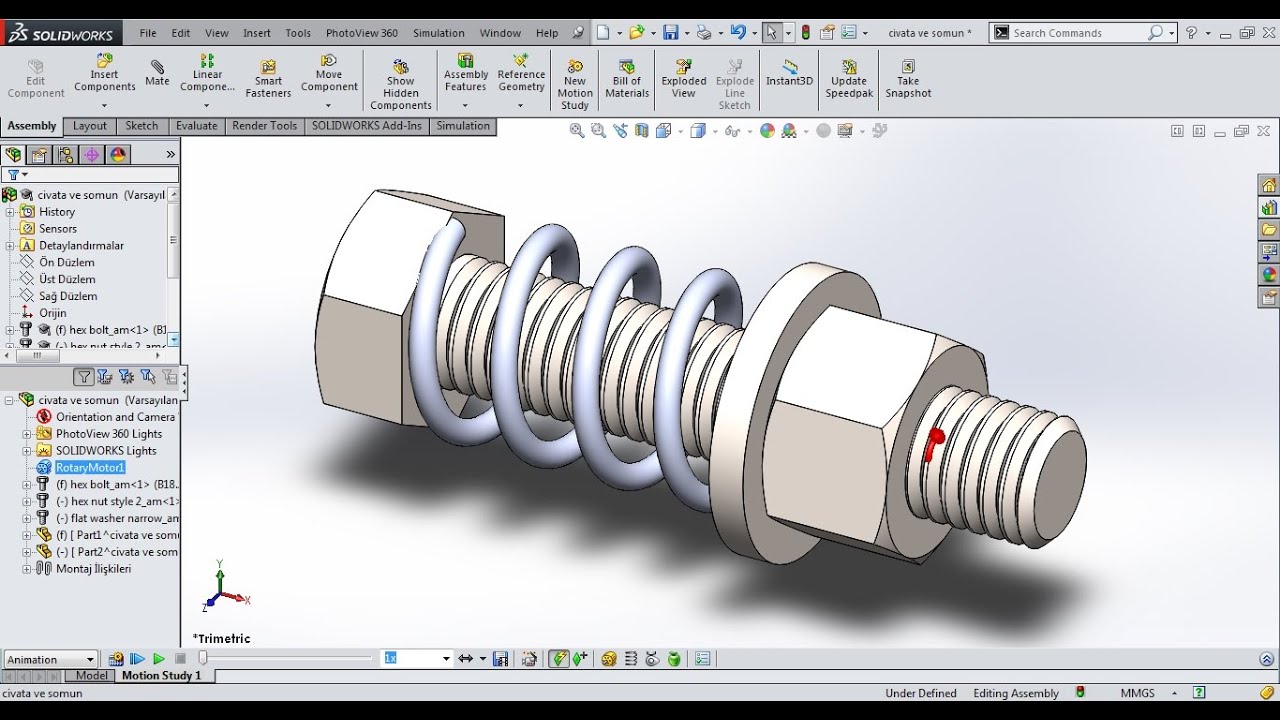
Task: Open the Linear Component Pattern dropdown arrow
Action: tap(208, 104)
